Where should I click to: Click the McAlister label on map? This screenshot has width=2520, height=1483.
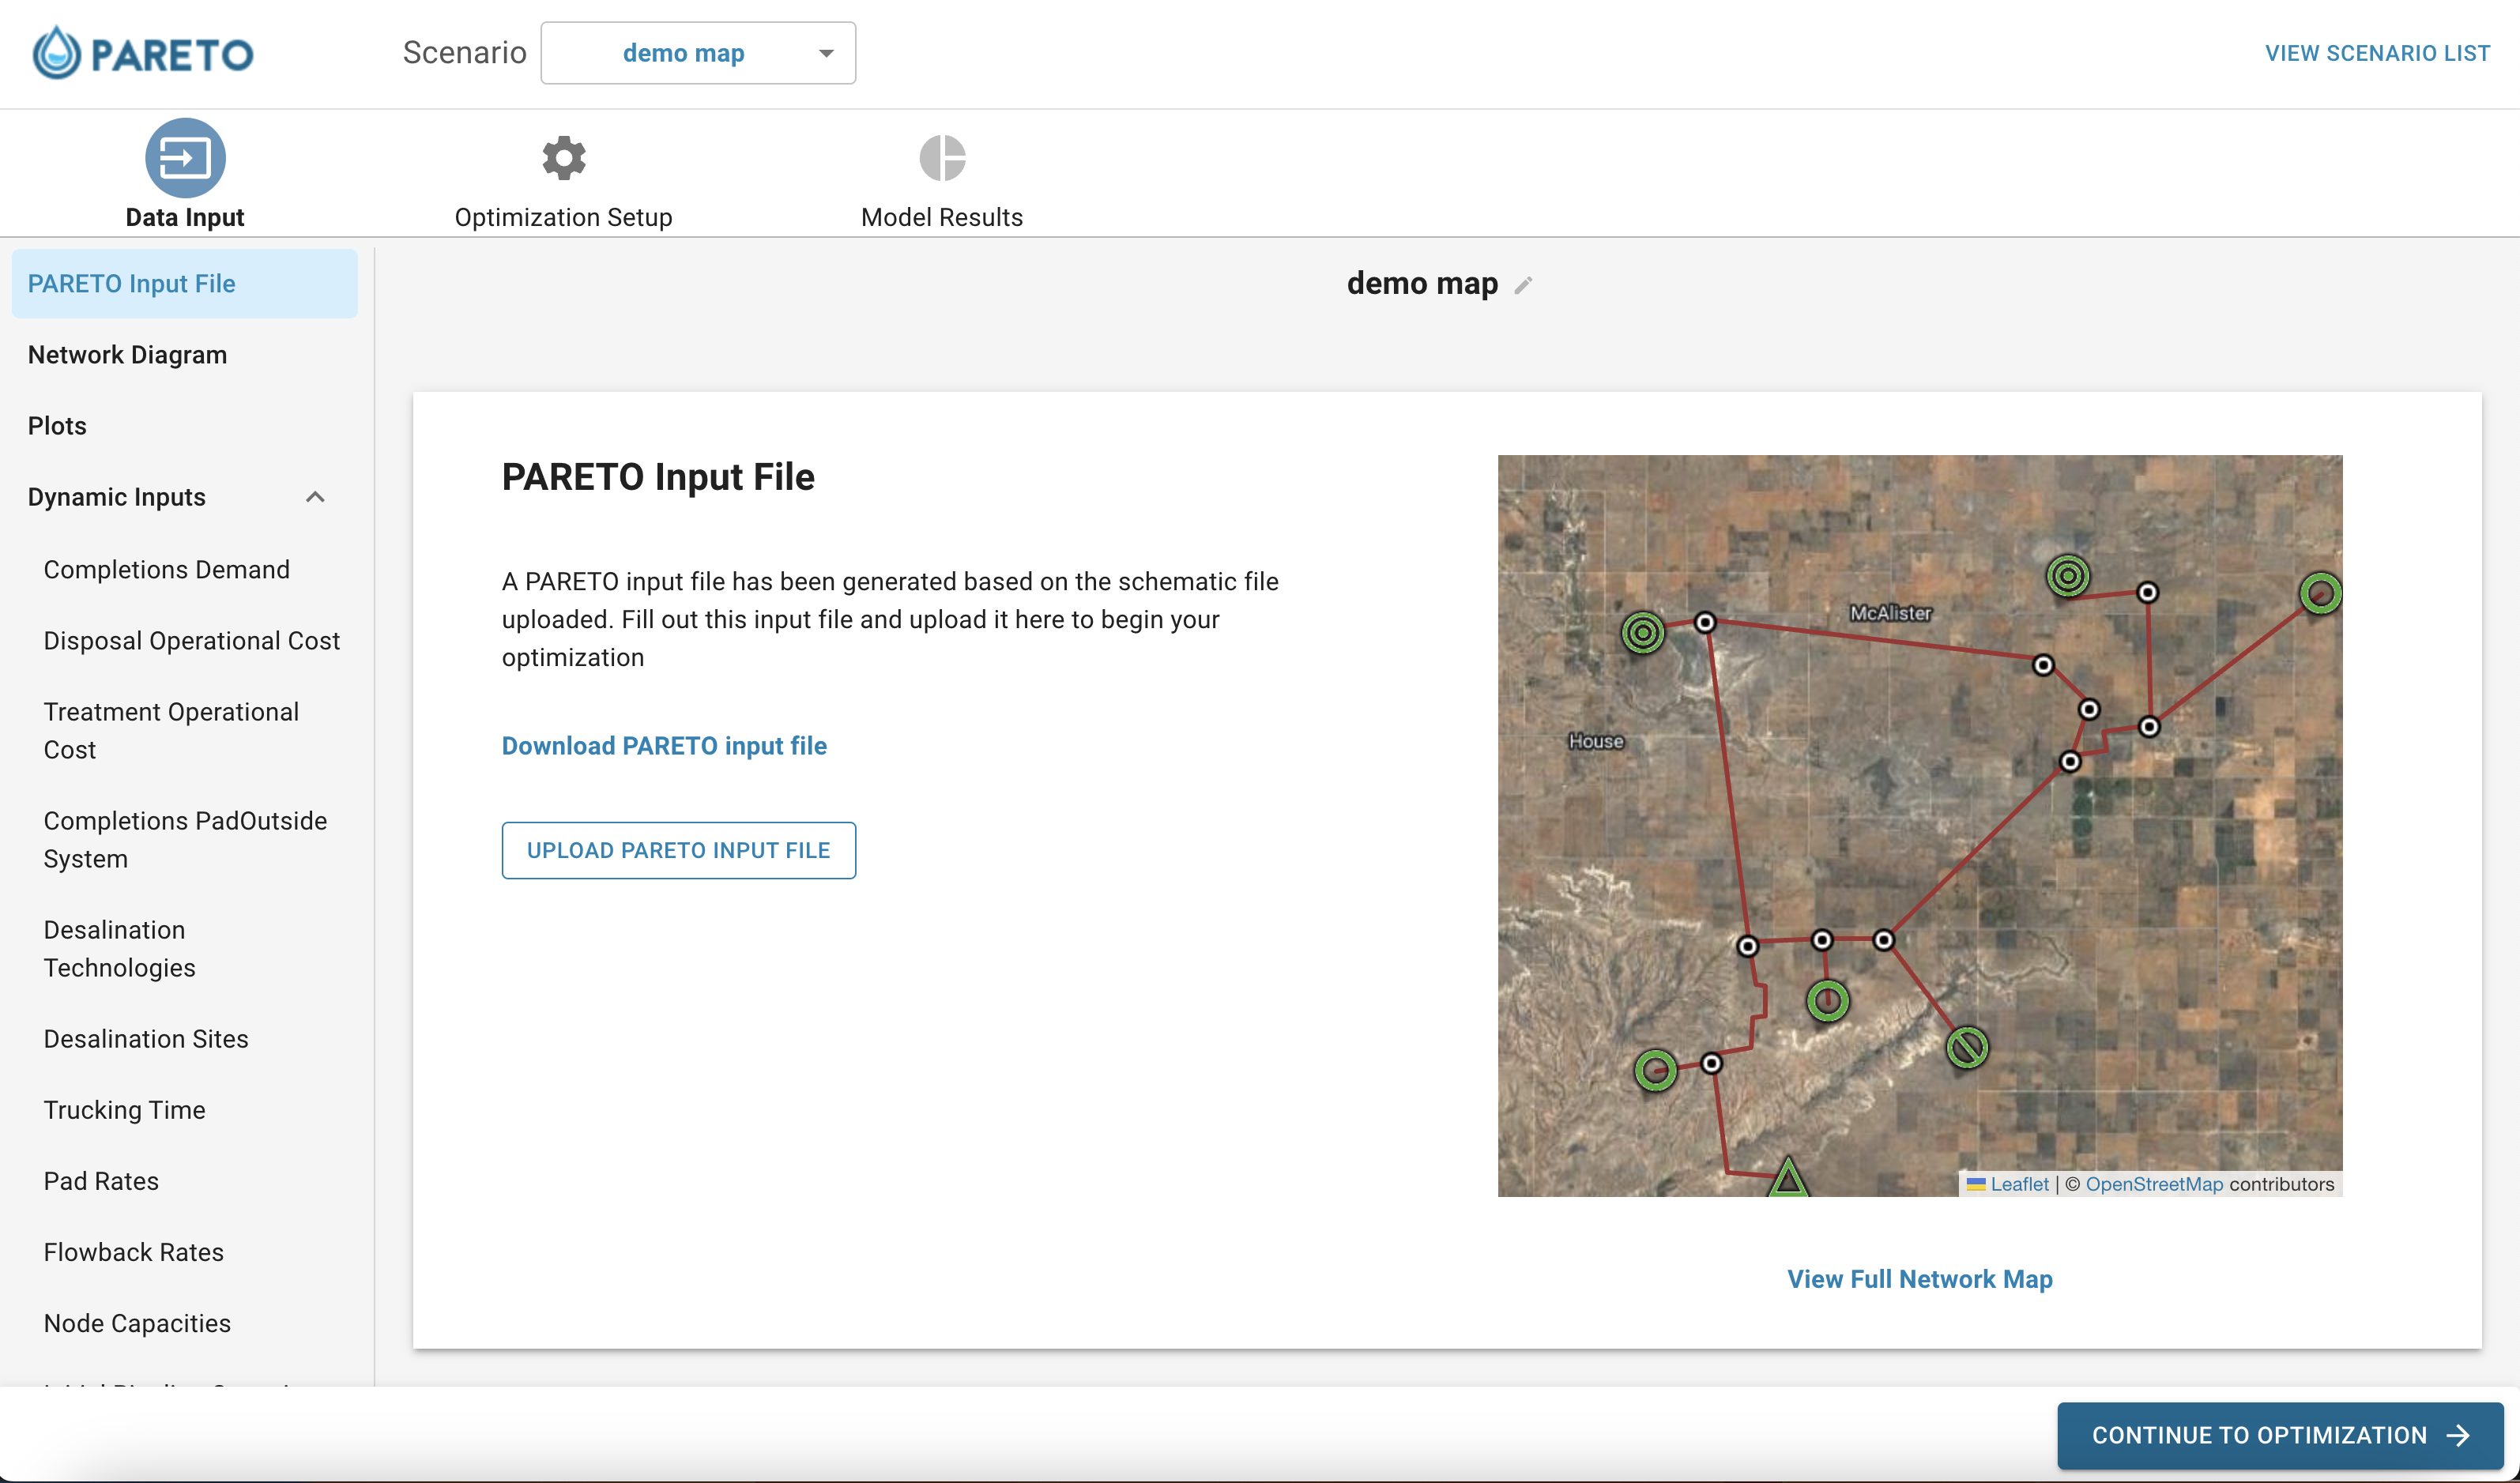pos(1890,613)
